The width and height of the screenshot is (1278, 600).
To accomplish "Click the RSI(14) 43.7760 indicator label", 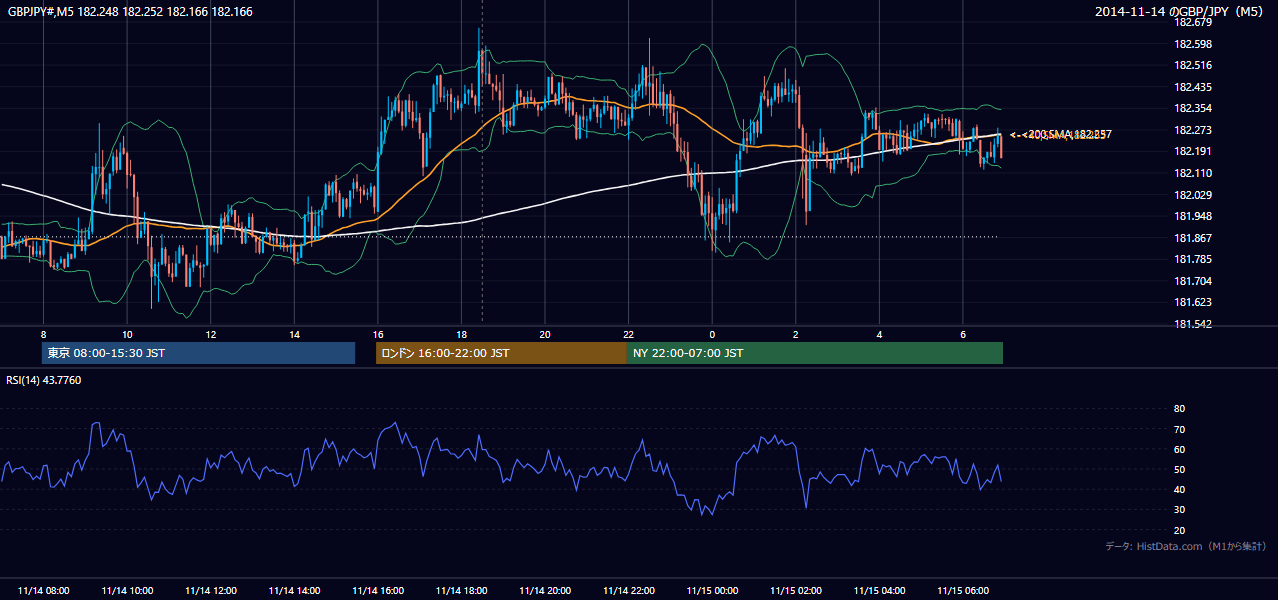I will tap(44, 380).
